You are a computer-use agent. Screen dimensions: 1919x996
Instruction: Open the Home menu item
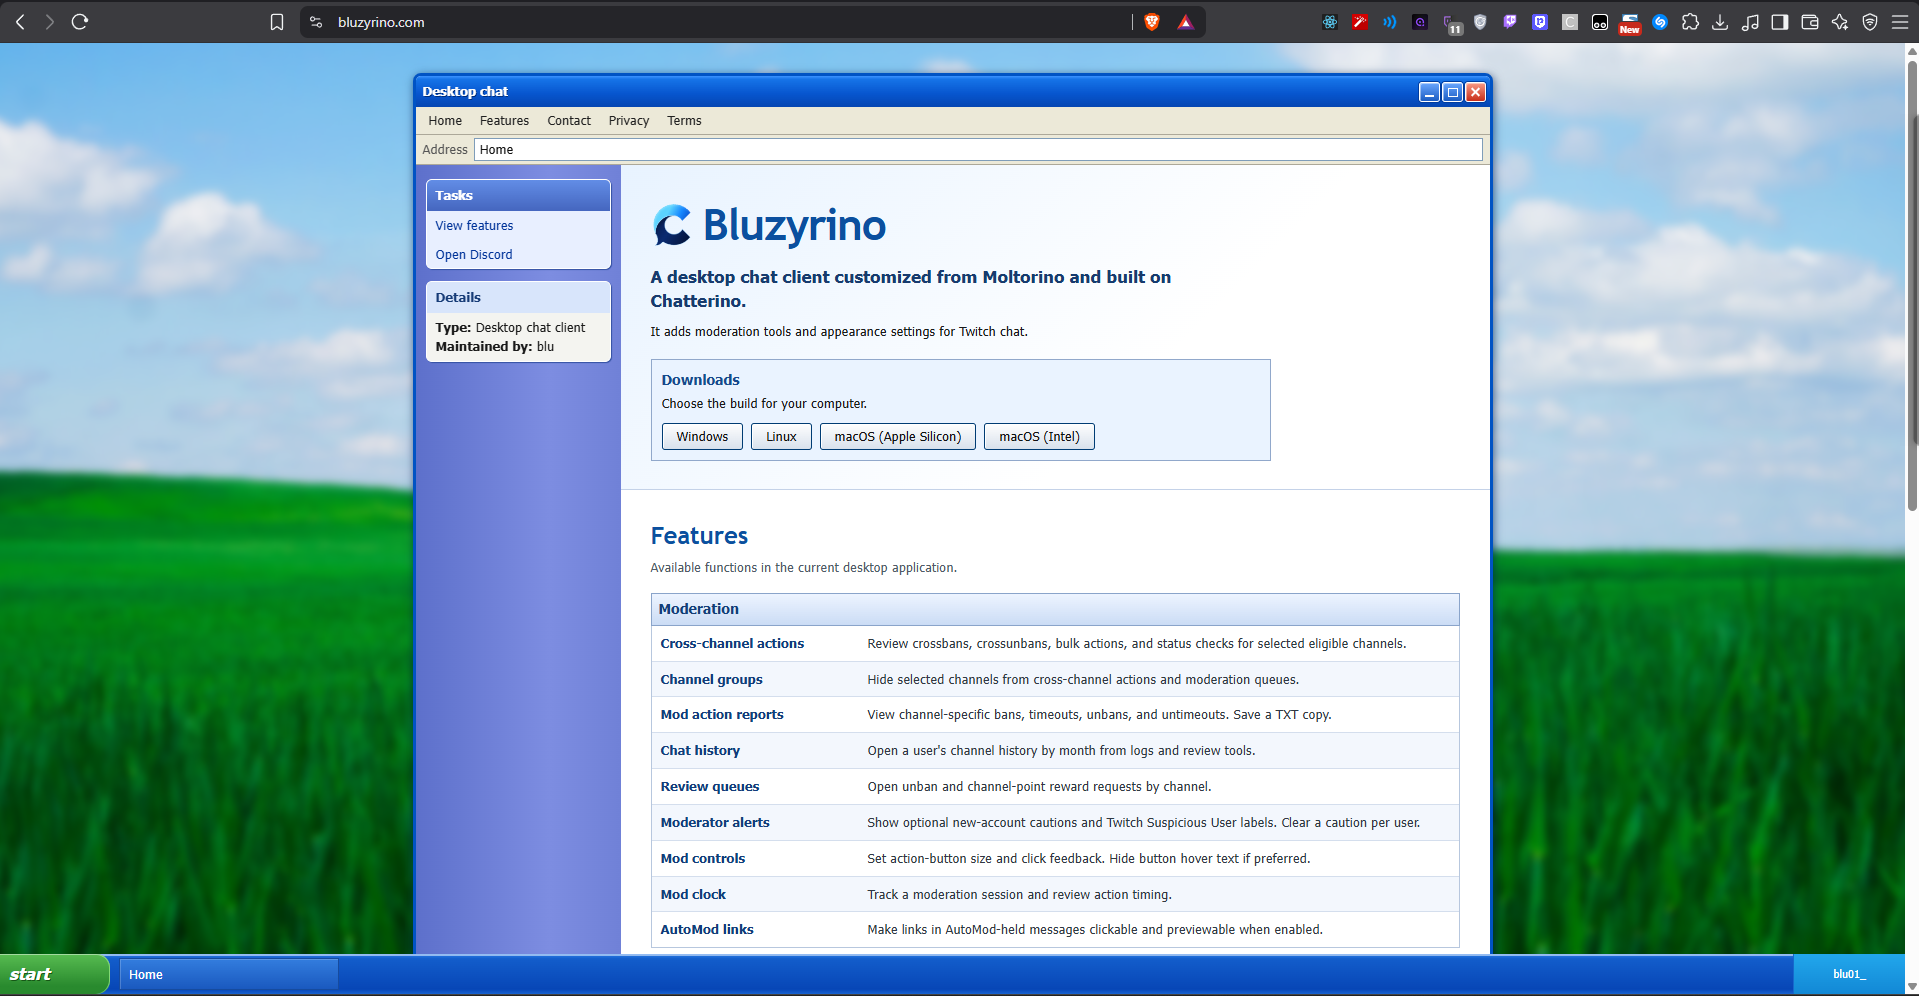click(445, 121)
